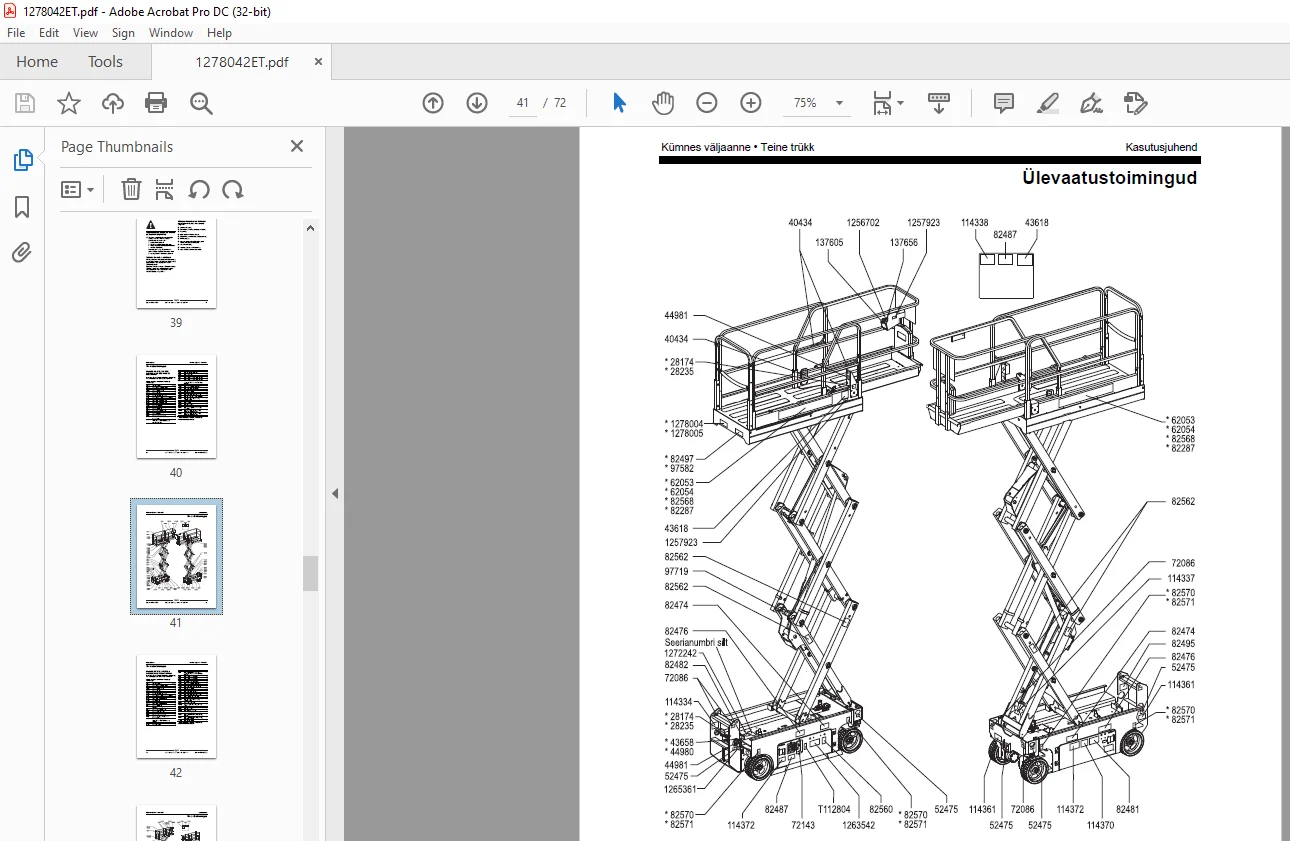The height and width of the screenshot is (841, 1290).
Task: Close the 1278042ET.pdf tab
Action: pos(318,62)
